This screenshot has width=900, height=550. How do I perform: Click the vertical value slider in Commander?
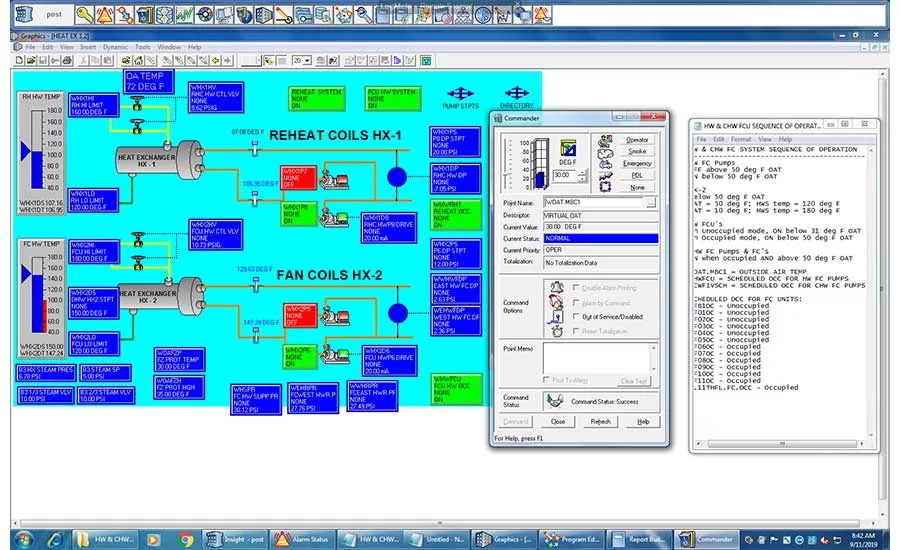(507, 165)
